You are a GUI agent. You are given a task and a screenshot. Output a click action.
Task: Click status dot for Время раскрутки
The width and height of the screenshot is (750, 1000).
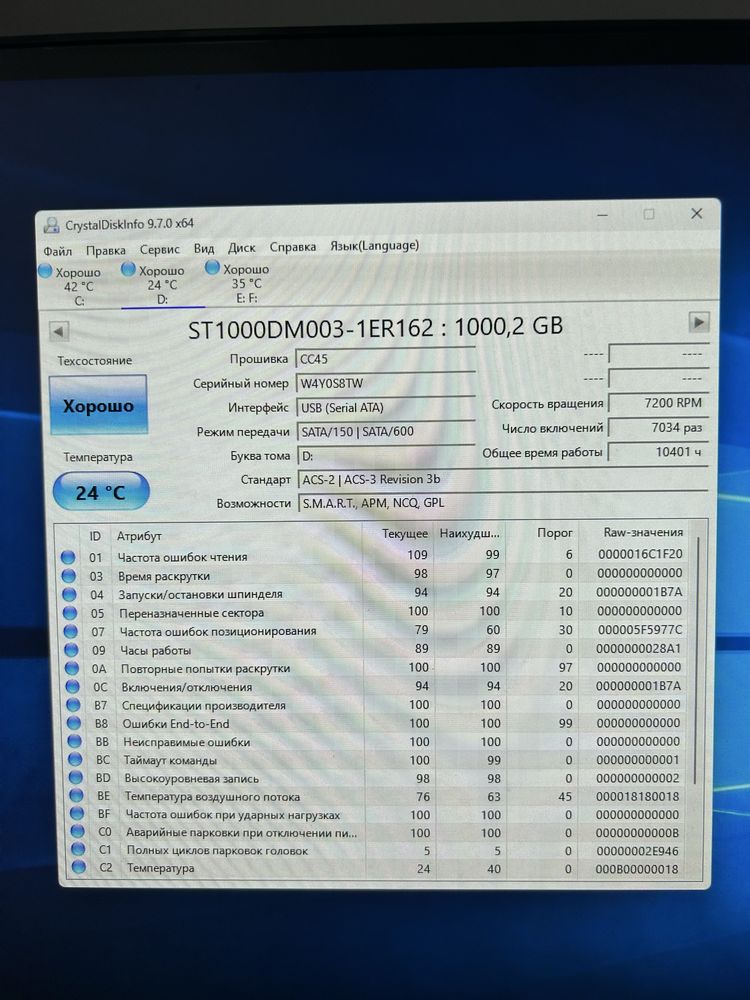pos(68,576)
